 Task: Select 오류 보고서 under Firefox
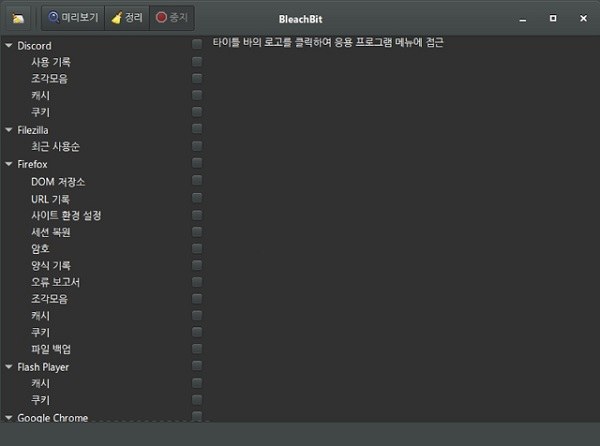(x=55, y=282)
